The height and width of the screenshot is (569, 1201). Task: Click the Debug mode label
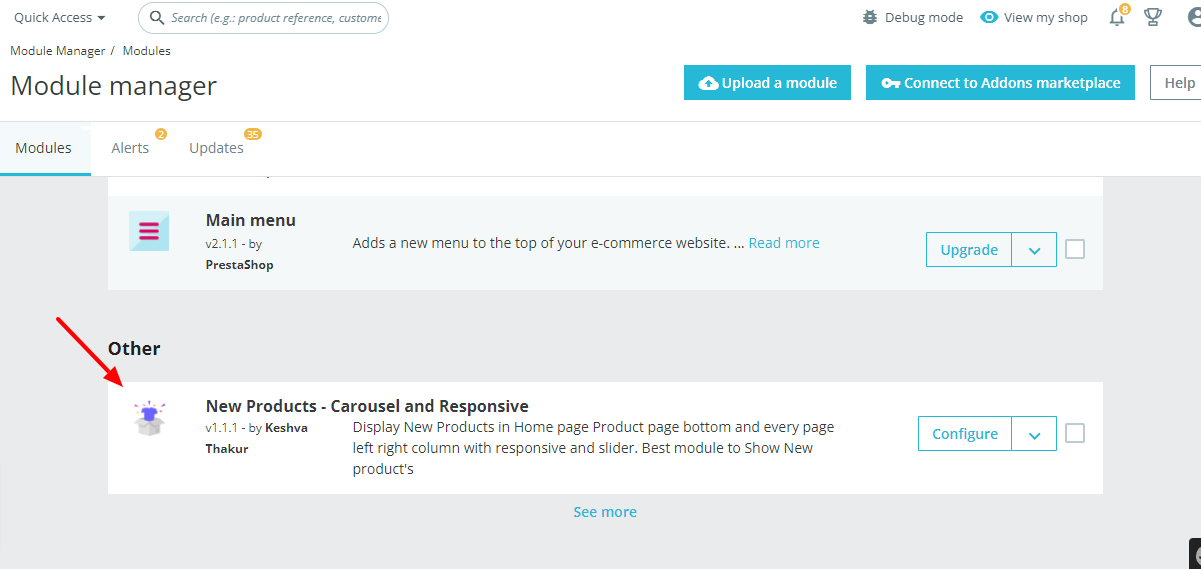pos(924,17)
